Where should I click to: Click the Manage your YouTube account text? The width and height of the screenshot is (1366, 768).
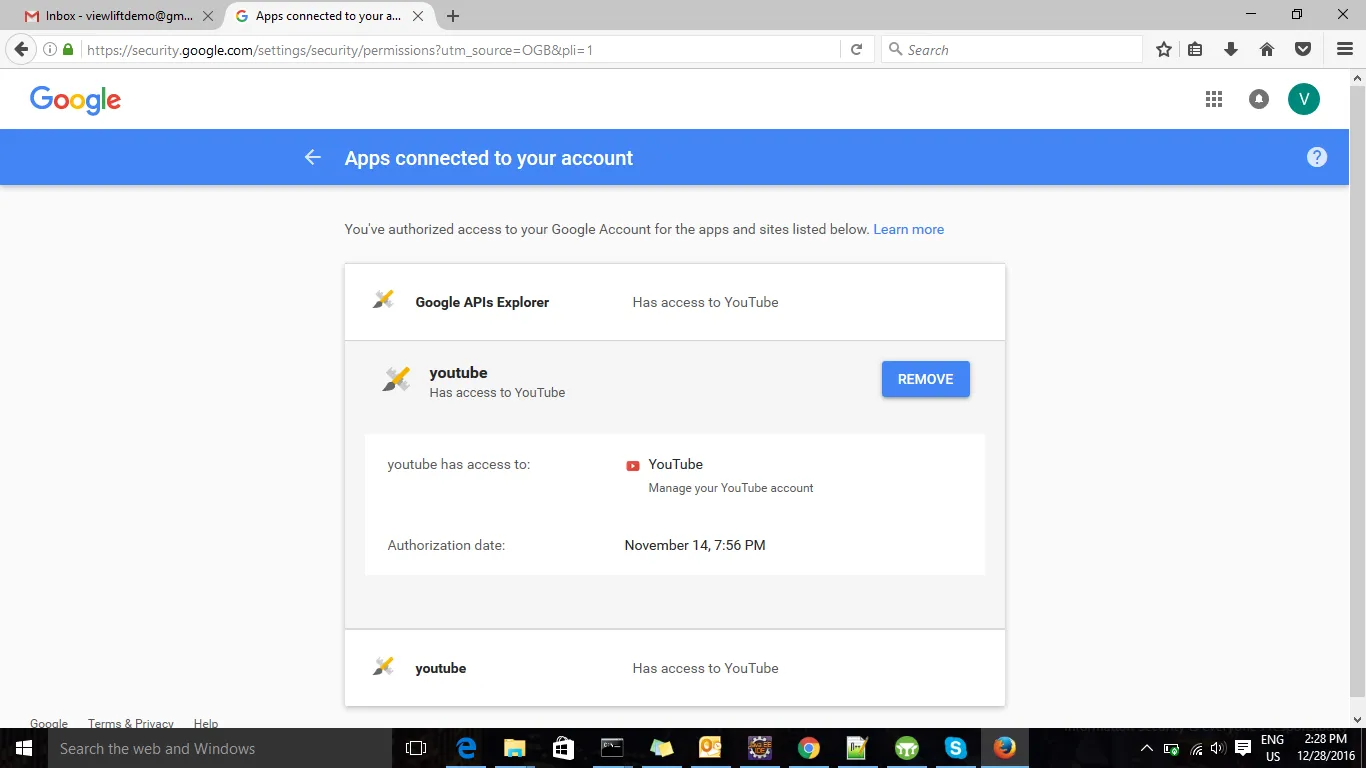click(x=731, y=488)
